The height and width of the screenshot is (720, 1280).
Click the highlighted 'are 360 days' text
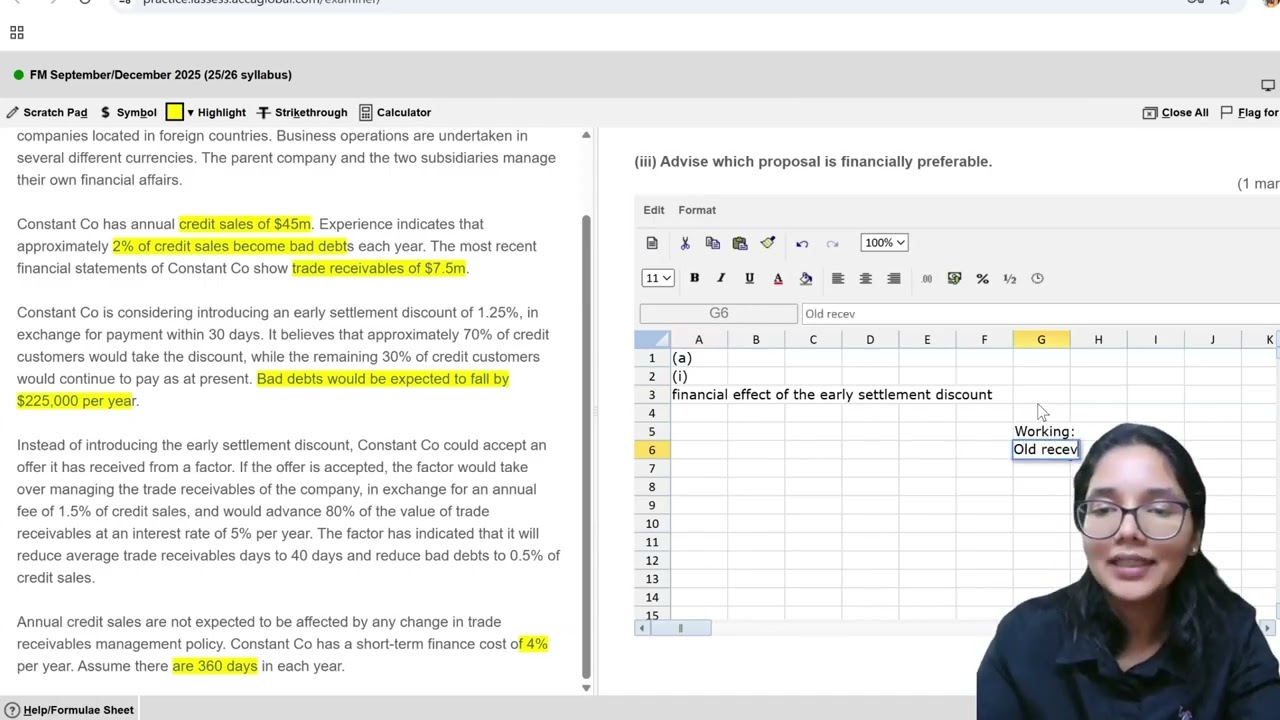[215, 666]
